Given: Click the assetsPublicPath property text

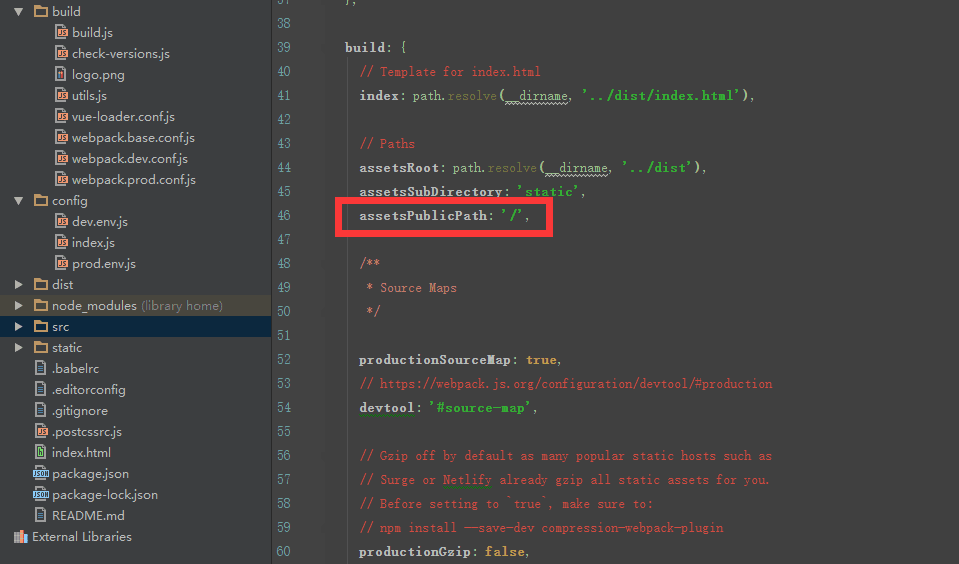Looking at the screenshot, I should [423, 215].
